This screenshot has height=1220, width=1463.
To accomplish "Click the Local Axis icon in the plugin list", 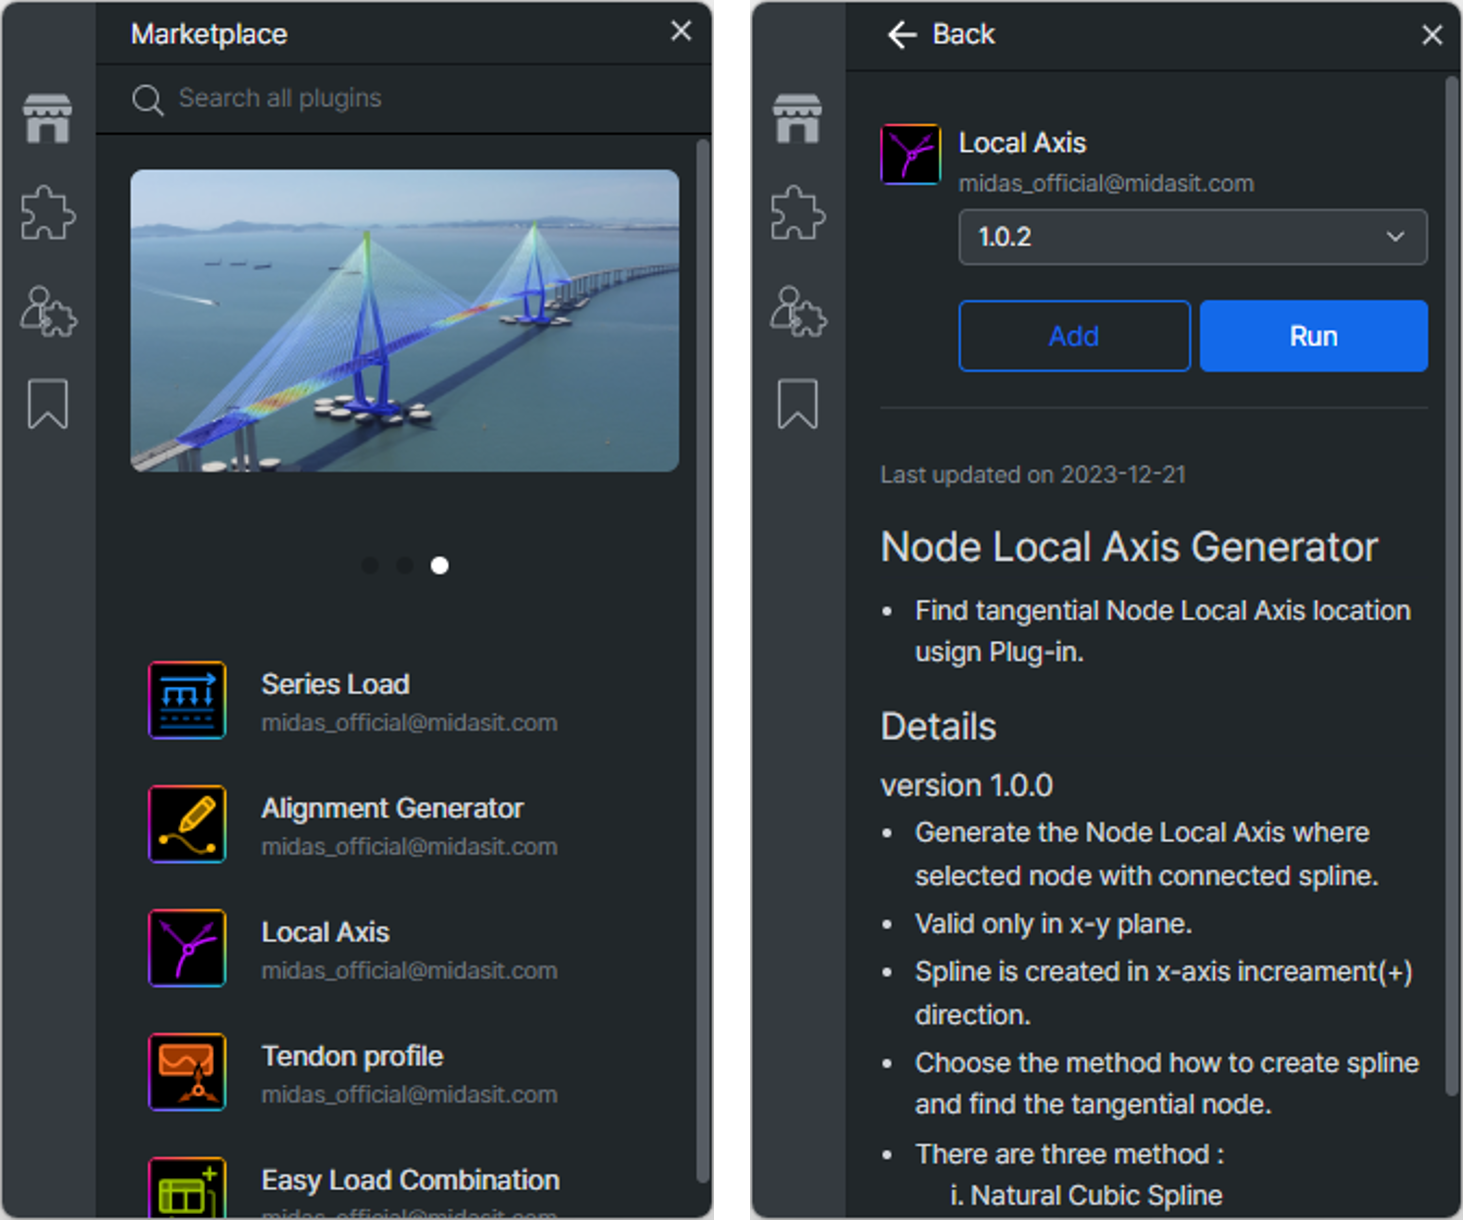I will (x=187, y=948).
